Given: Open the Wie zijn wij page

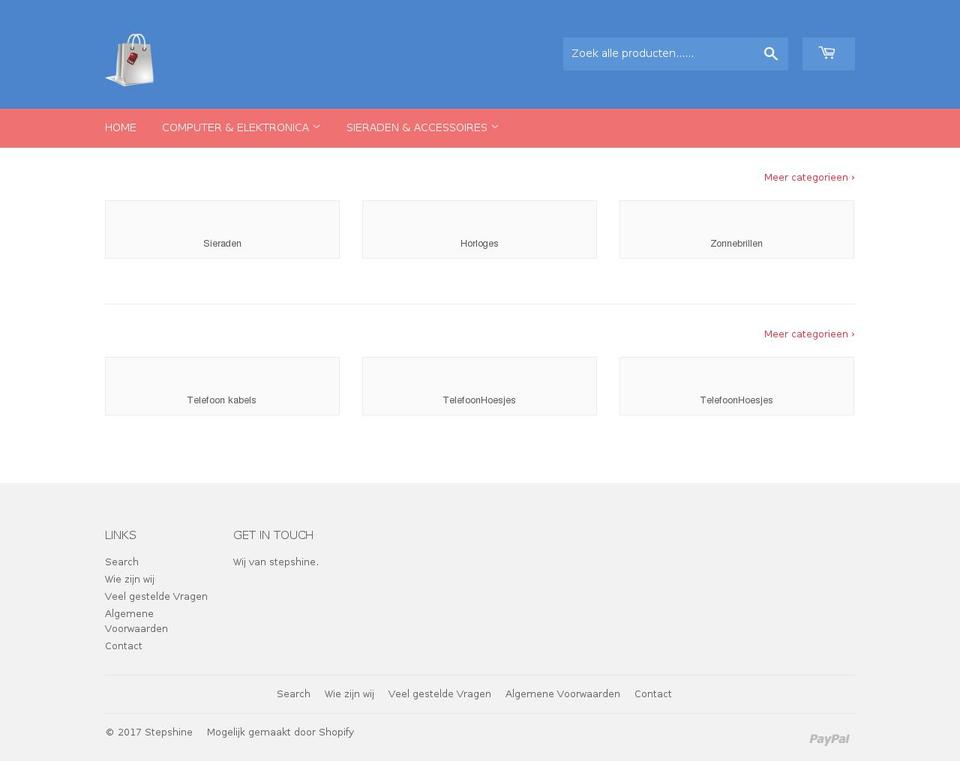Looking at the screenshot, I should [x=129, y=579].
